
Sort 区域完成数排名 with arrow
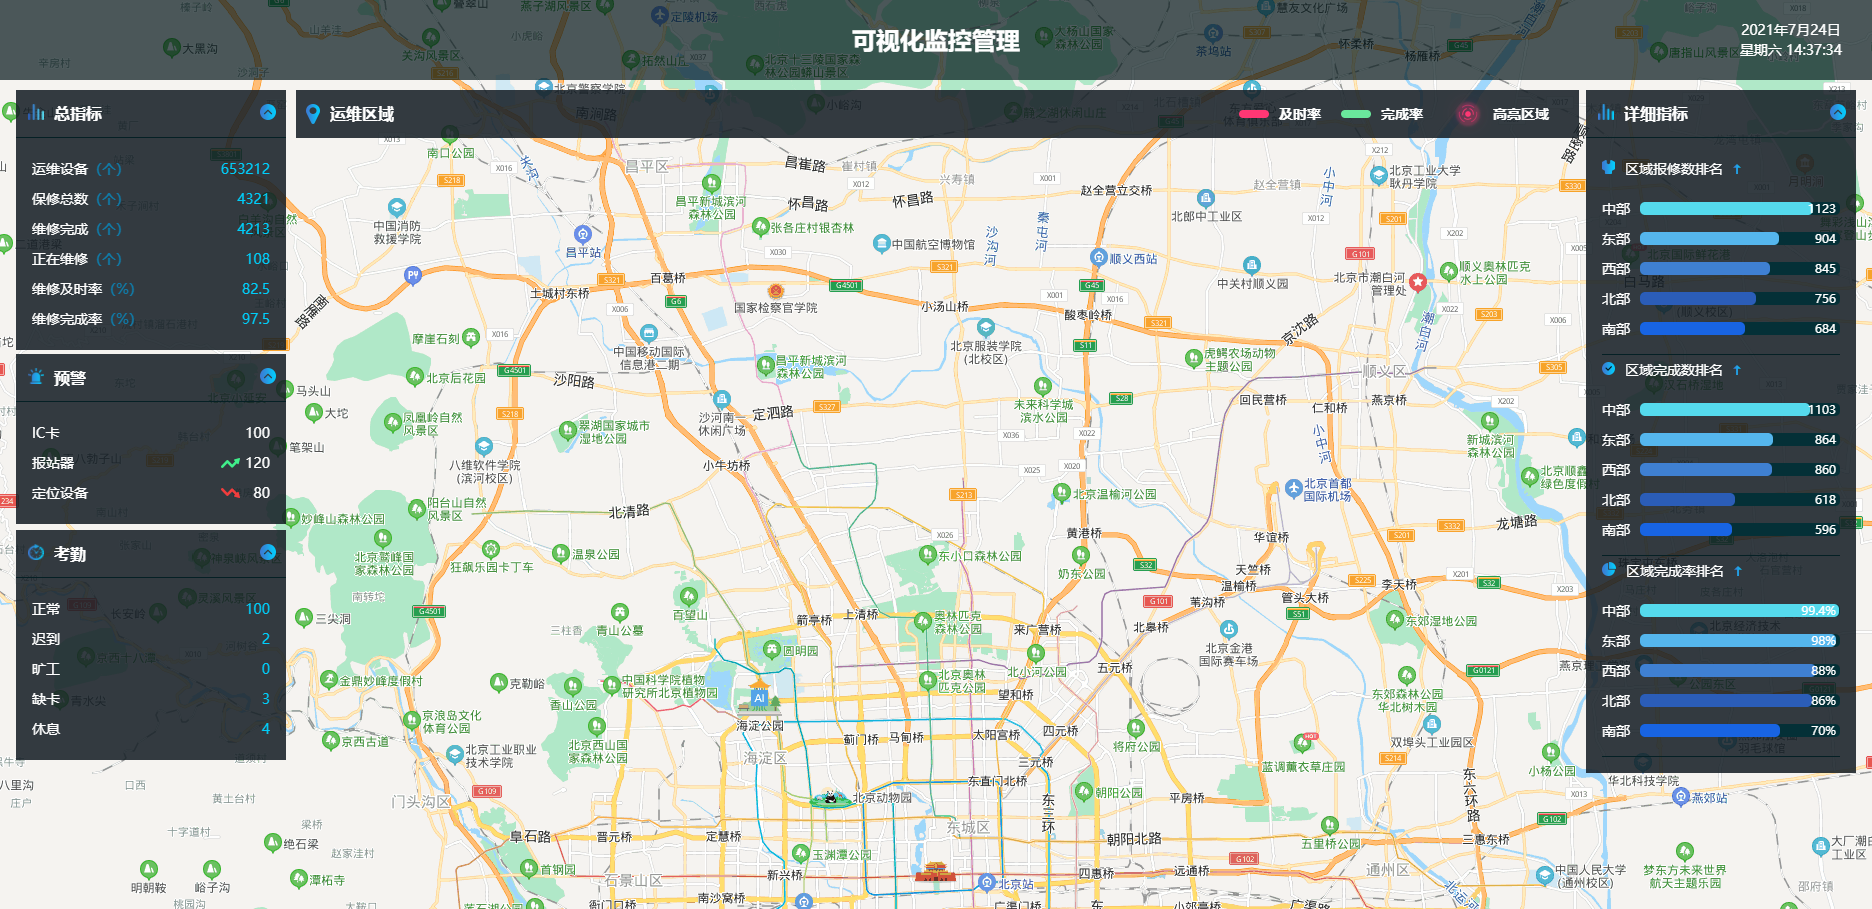point(1737,370)
